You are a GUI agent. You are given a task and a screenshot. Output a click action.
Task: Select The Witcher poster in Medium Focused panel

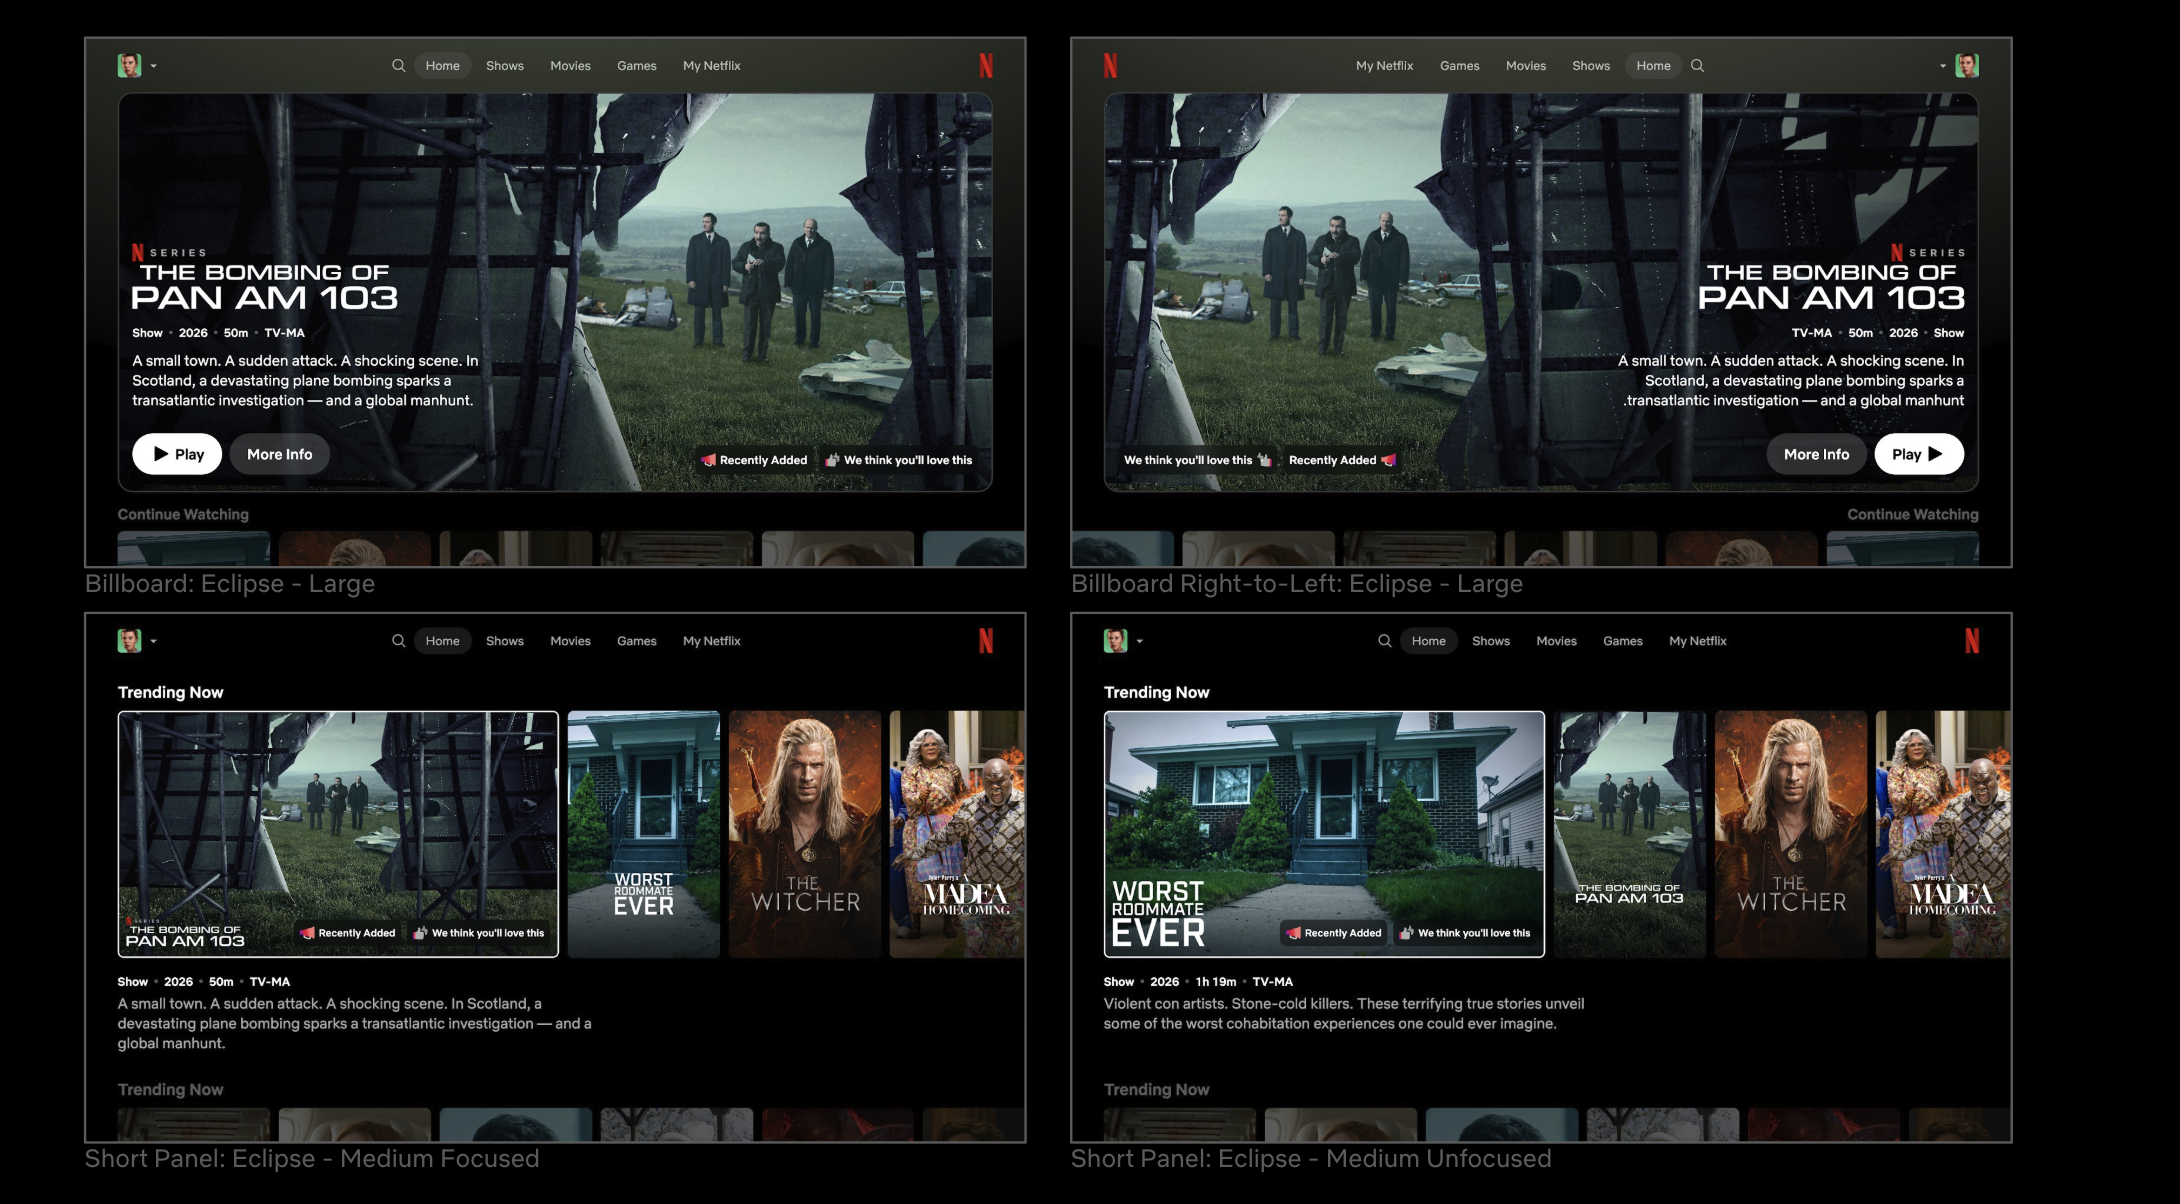point(805,834)
